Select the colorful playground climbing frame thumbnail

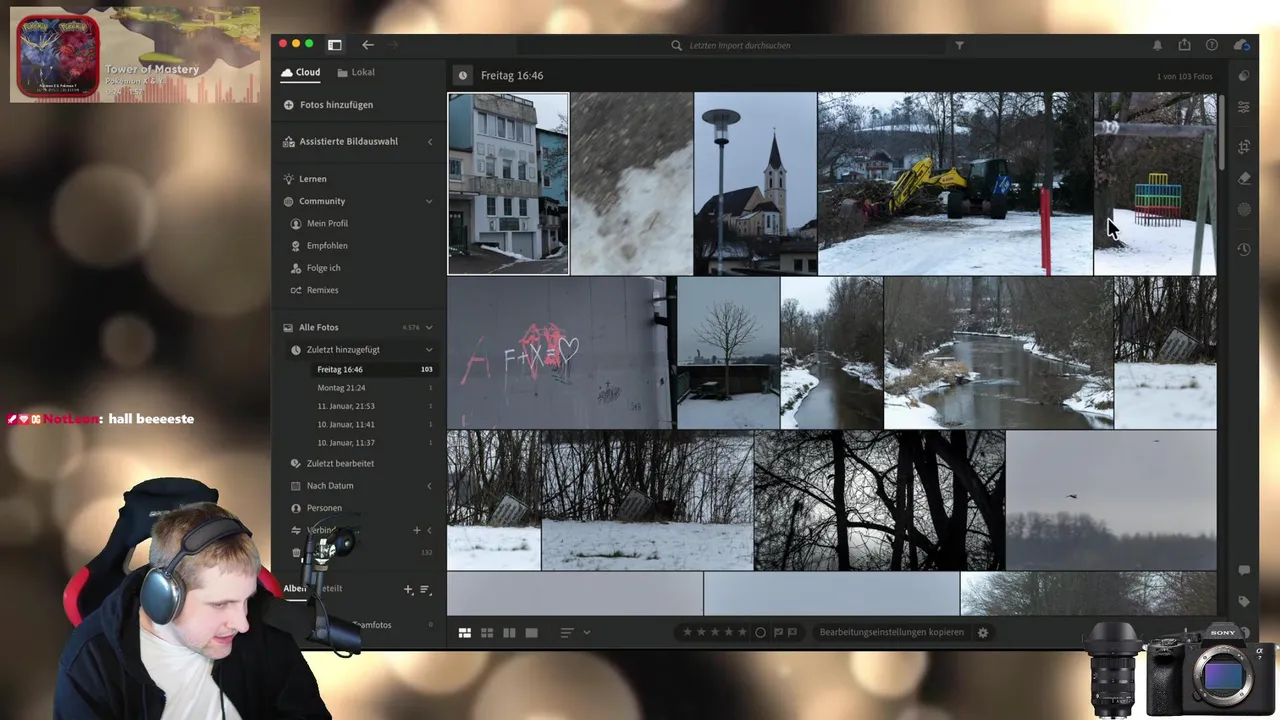click(1155, 184)
